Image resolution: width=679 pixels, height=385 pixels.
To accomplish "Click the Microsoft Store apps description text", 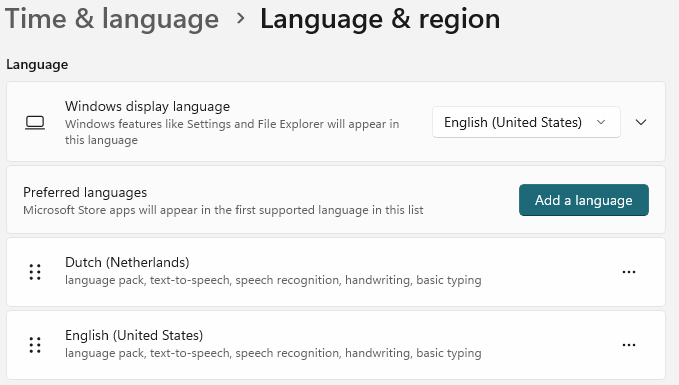I will 223,210.
